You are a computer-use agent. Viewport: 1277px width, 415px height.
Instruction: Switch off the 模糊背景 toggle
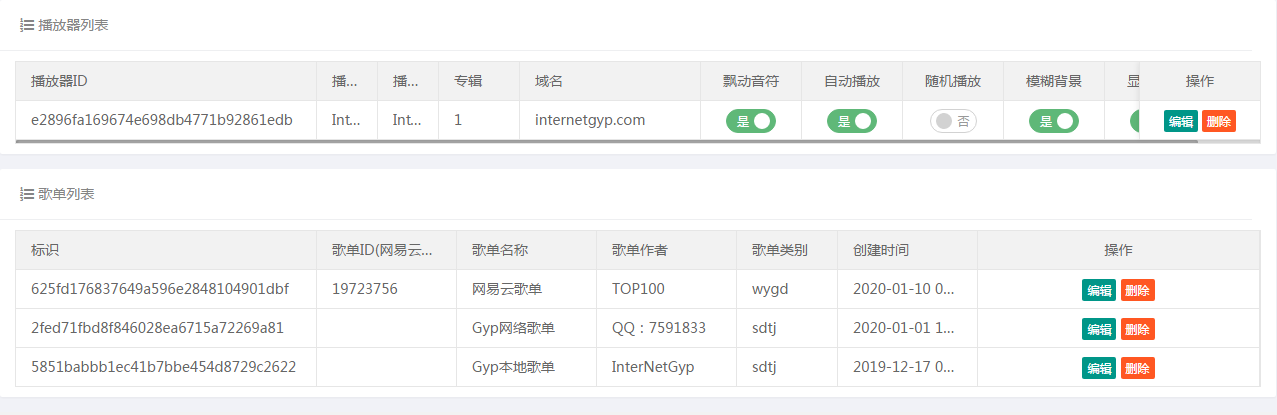tap(1053, 121)
